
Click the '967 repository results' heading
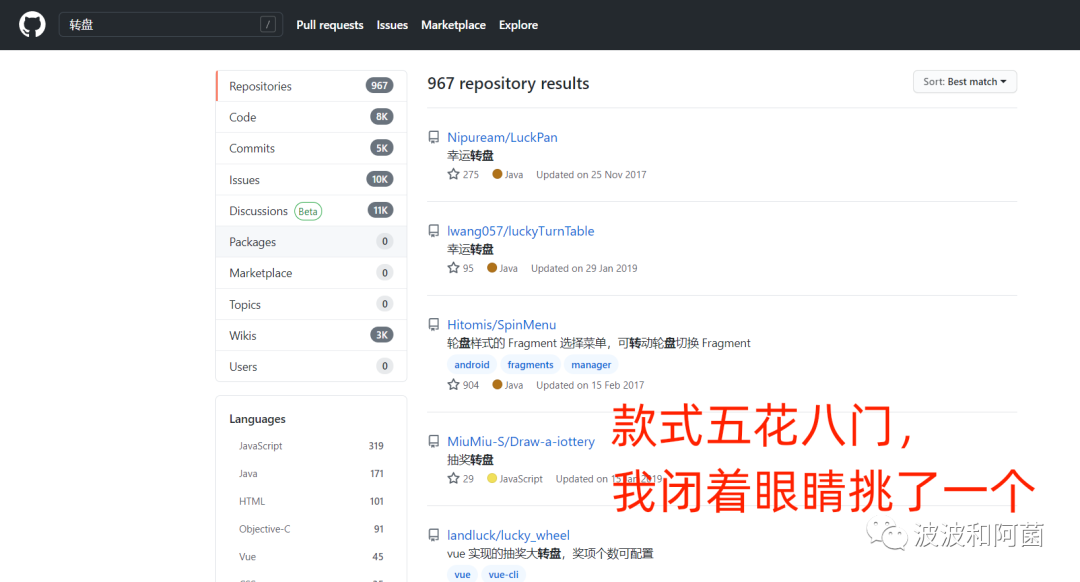coord(508,83)
